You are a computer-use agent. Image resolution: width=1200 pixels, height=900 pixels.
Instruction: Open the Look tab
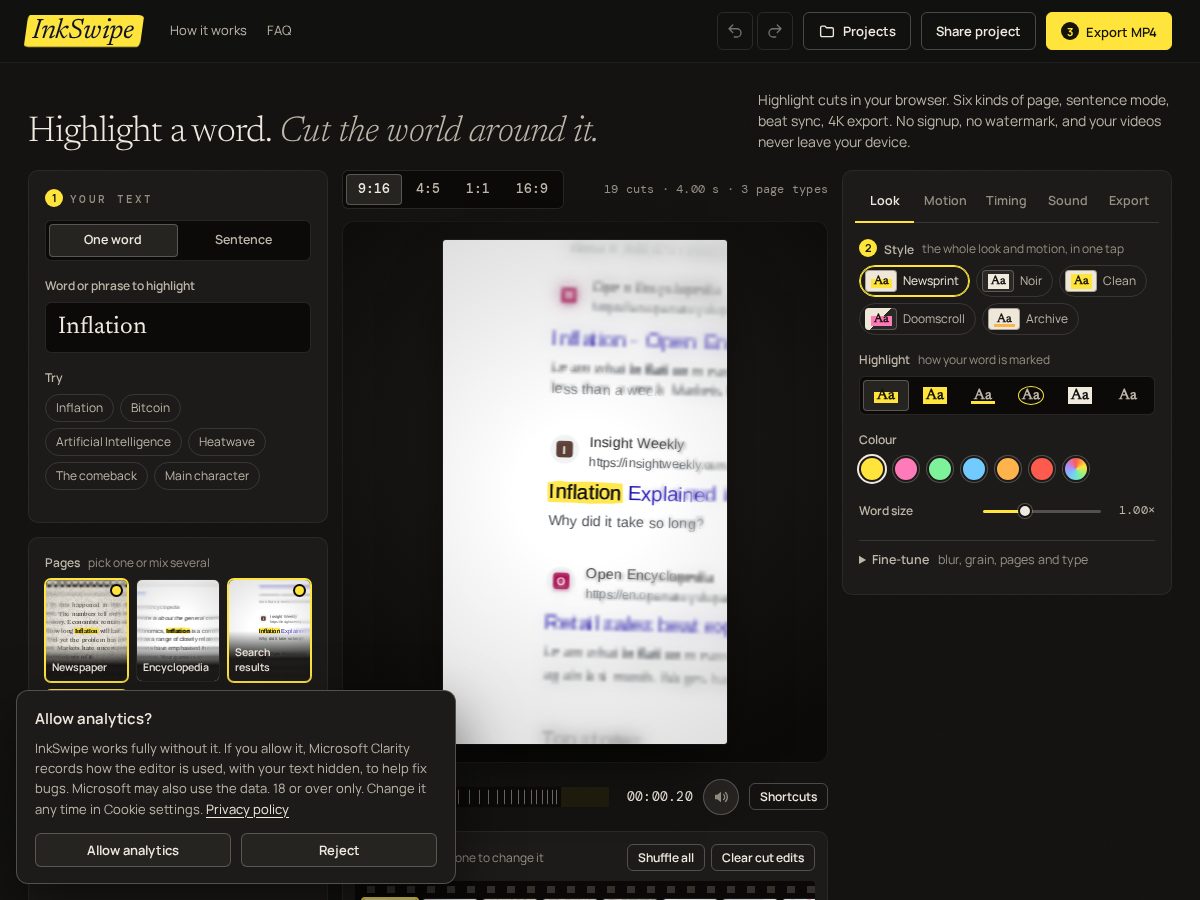[x=885, y=201]
